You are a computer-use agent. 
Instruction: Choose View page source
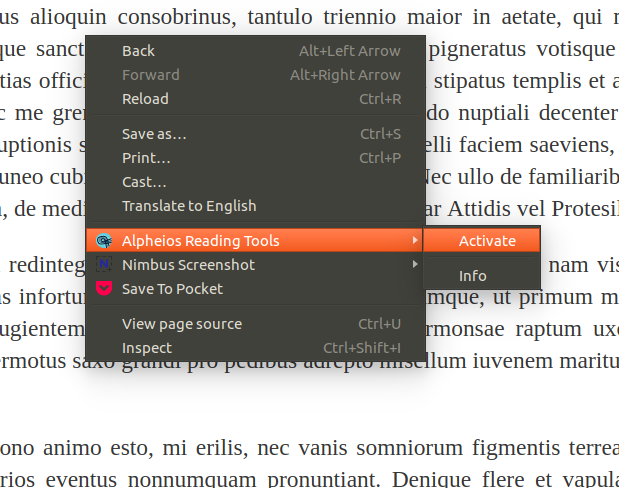[256, 324]
